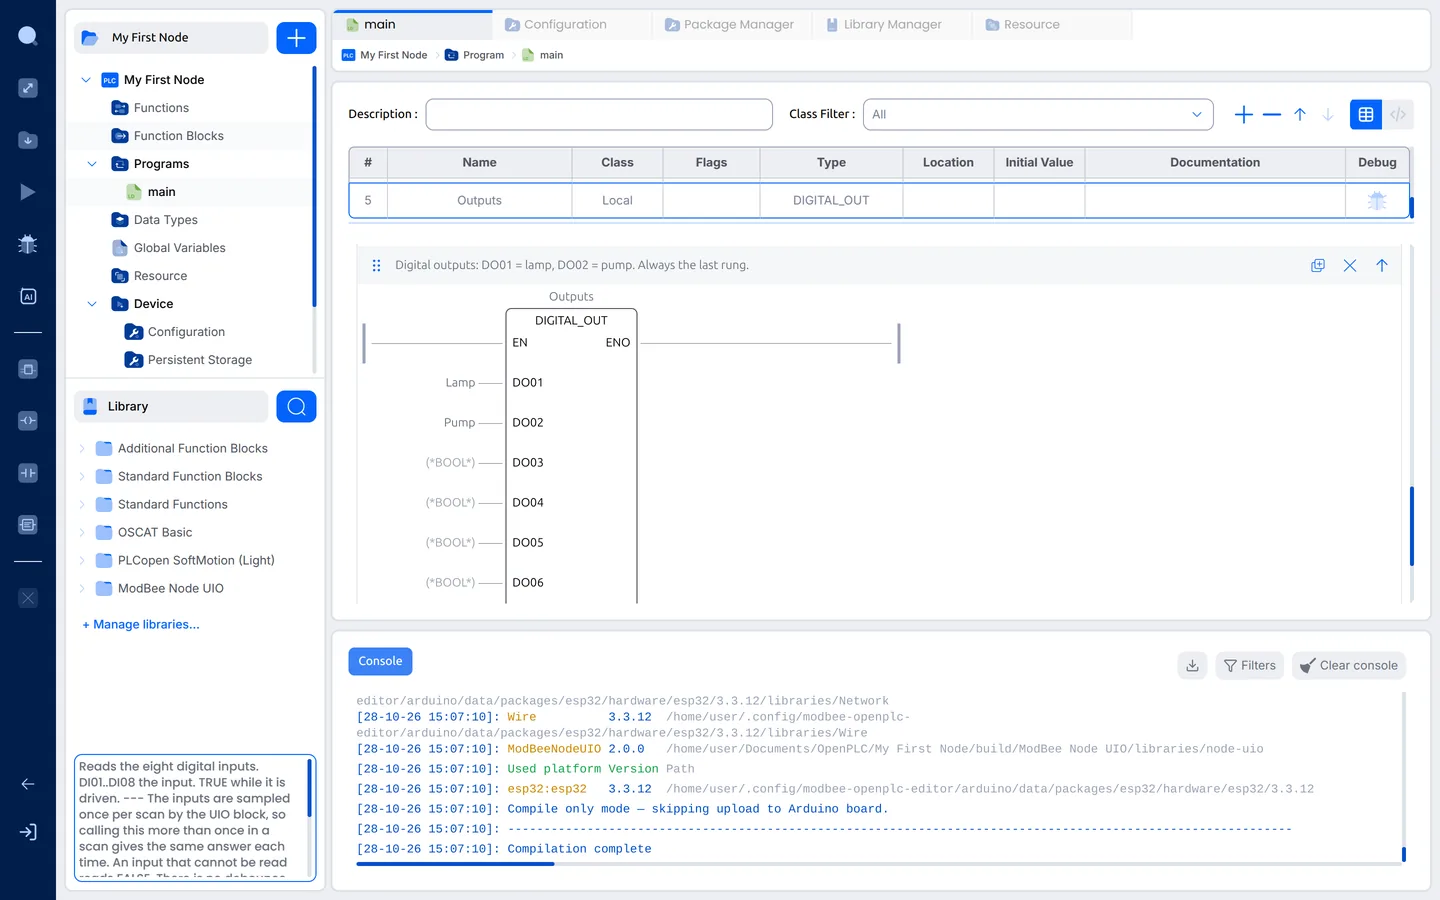Focus the Description input field
This screenshot has height=900, width=1440.
[599, 115]
